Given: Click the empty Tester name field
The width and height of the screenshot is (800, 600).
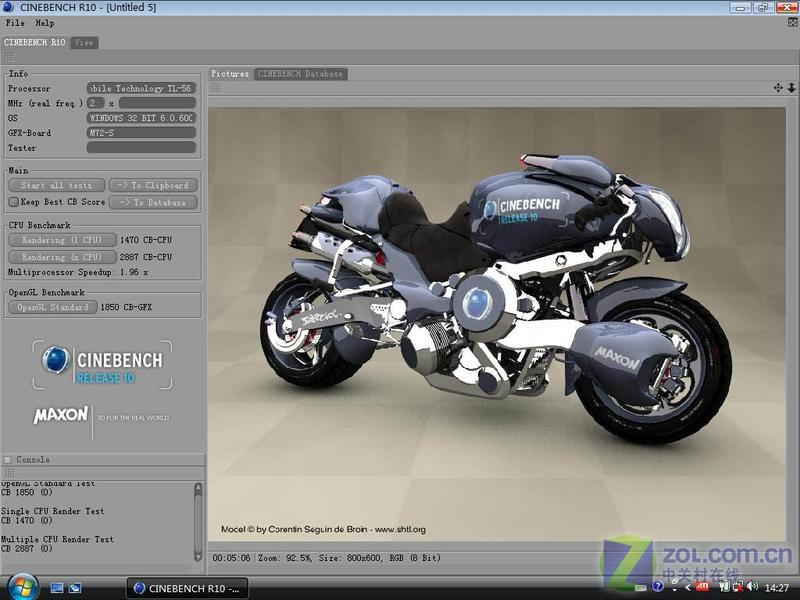Looking at the screenshot, I should [x=141, y=147].
